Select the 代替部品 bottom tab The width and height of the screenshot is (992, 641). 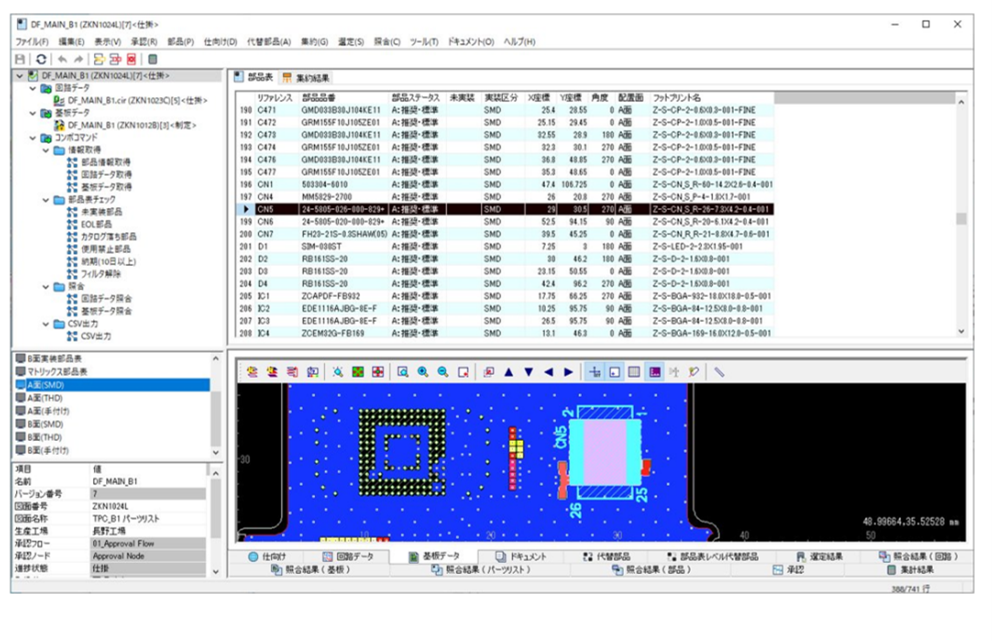[609, 555]
